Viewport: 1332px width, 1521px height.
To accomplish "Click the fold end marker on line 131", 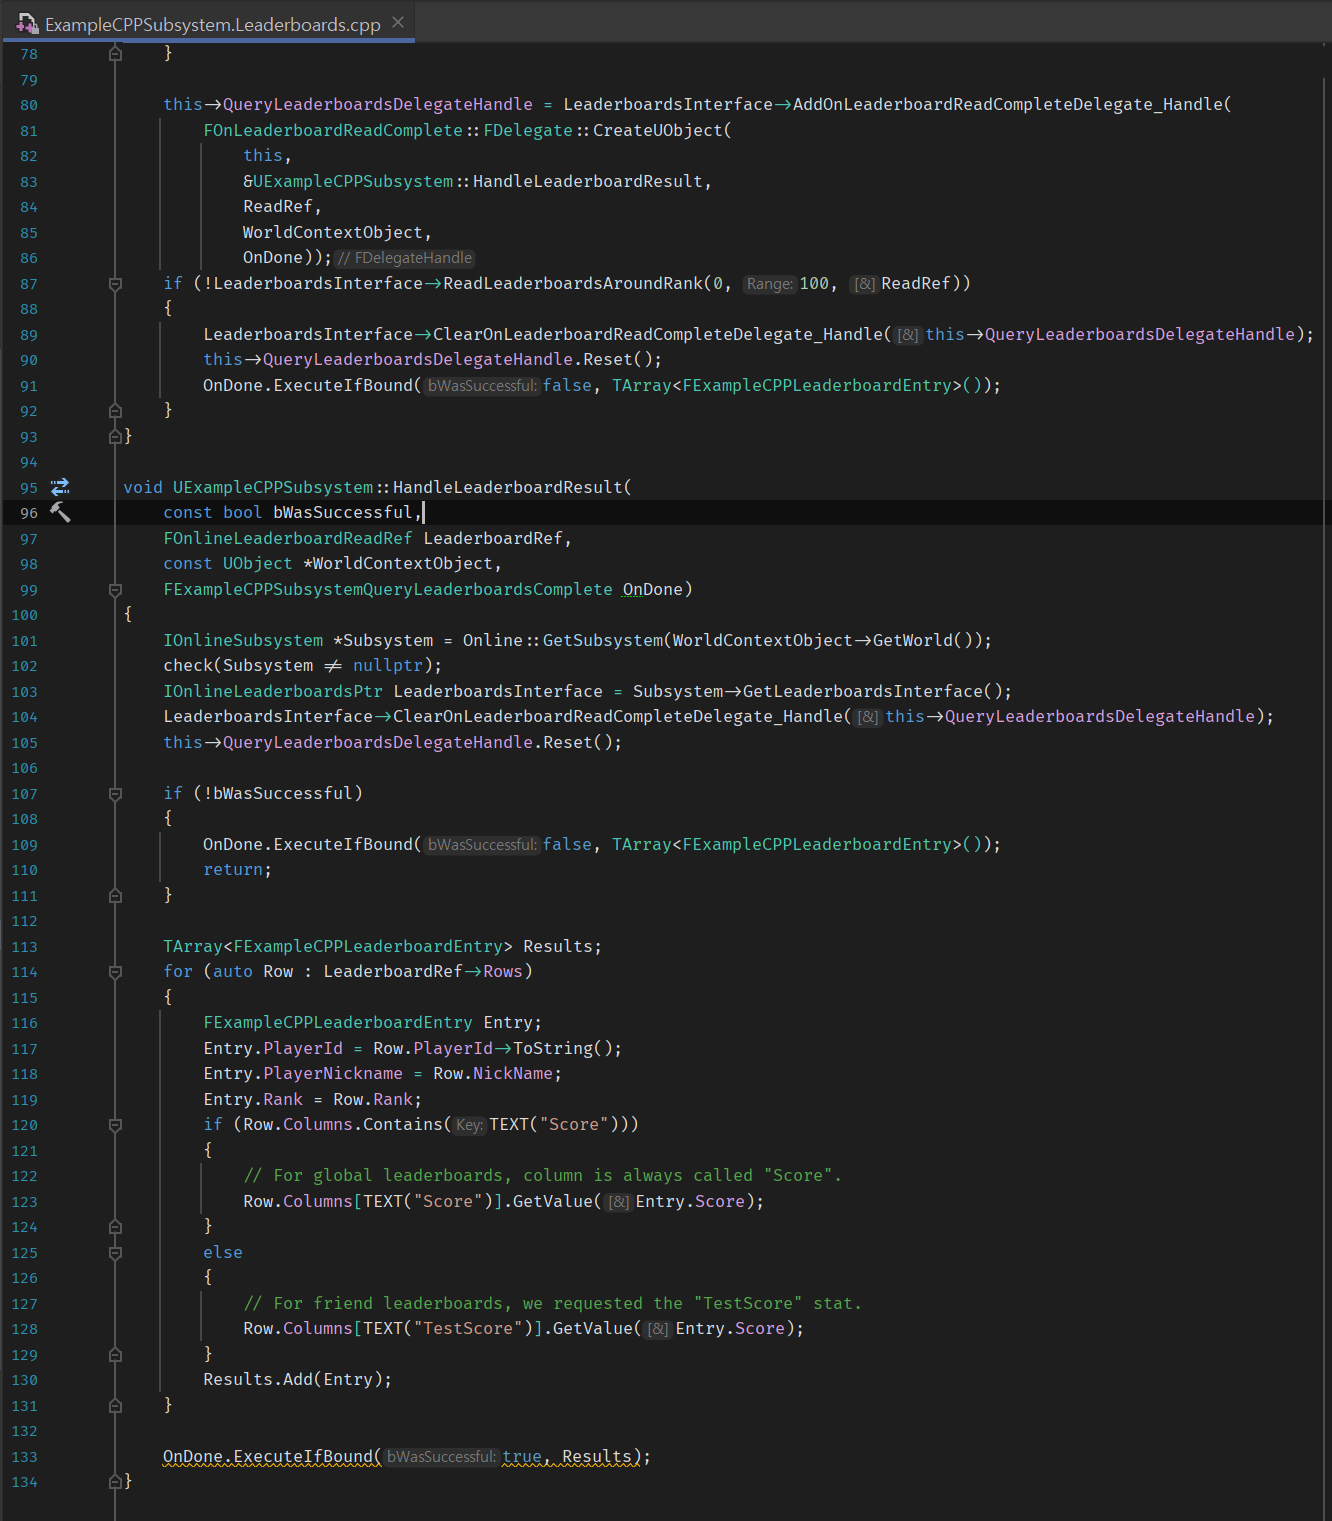I will click(x=115, y=1406).
